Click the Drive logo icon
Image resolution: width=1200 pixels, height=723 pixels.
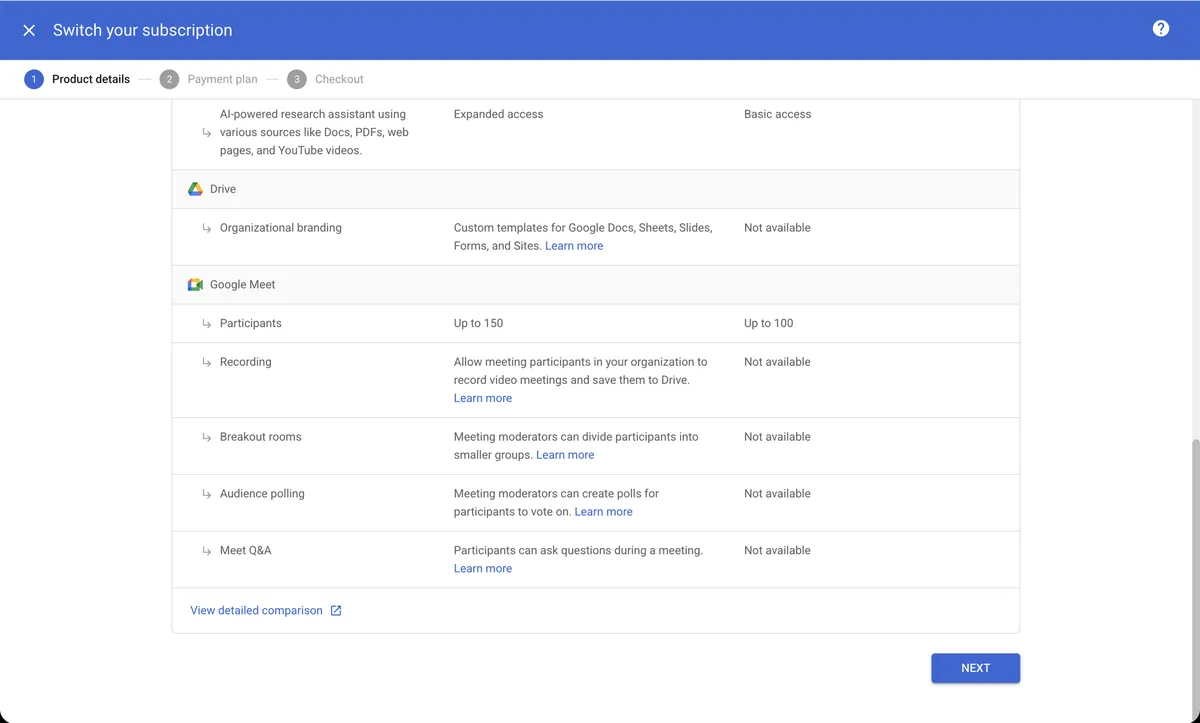(x=195, y=189)
